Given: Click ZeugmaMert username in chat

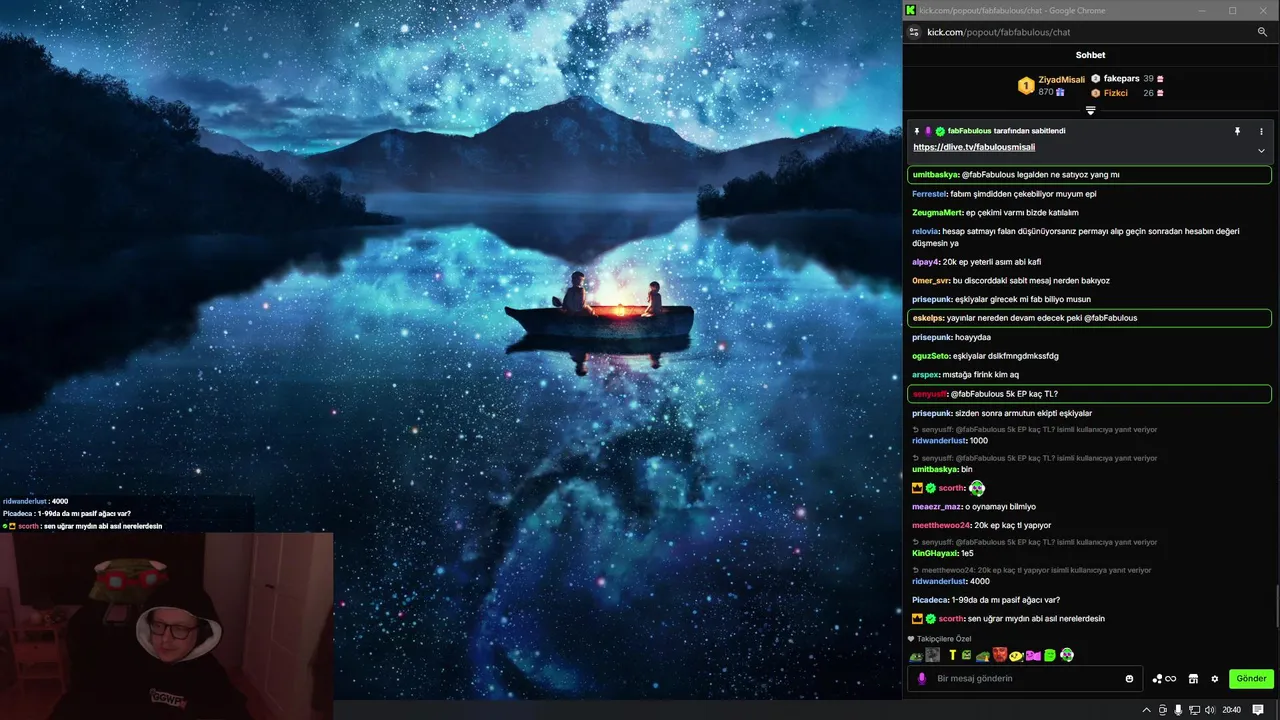Looking at the screenshot, I should point(937,212).
